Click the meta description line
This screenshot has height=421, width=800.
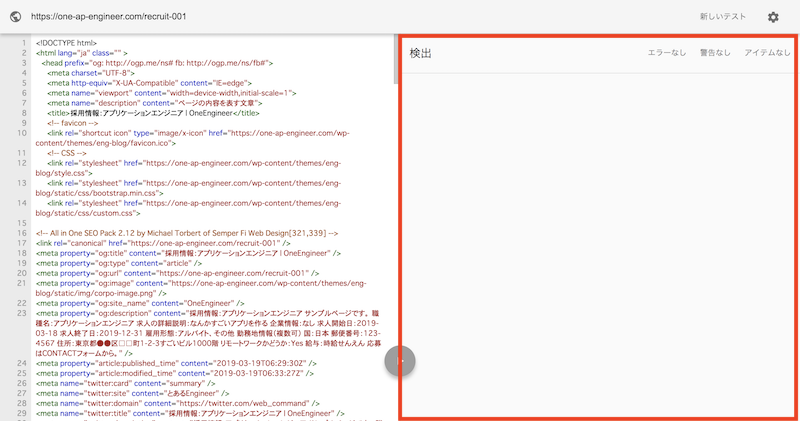(x=155, y=103)
